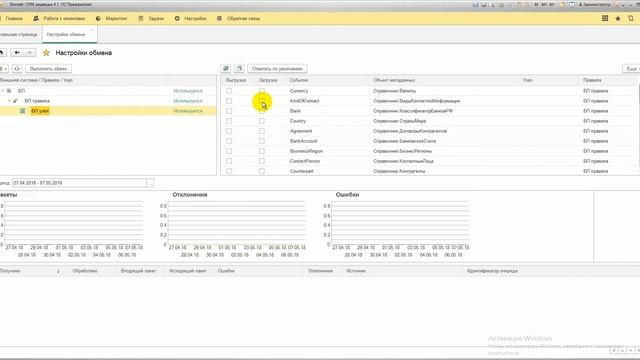
Task: Click the M- button in title bar
Action: coord(552,4)
